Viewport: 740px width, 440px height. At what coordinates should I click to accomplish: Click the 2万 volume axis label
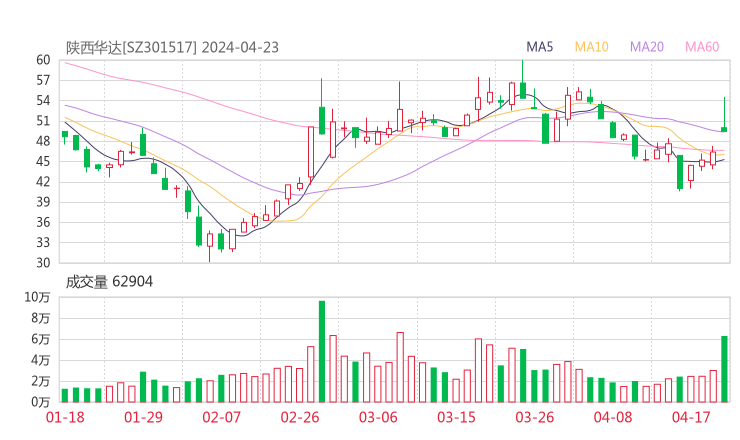coord(41,381)
